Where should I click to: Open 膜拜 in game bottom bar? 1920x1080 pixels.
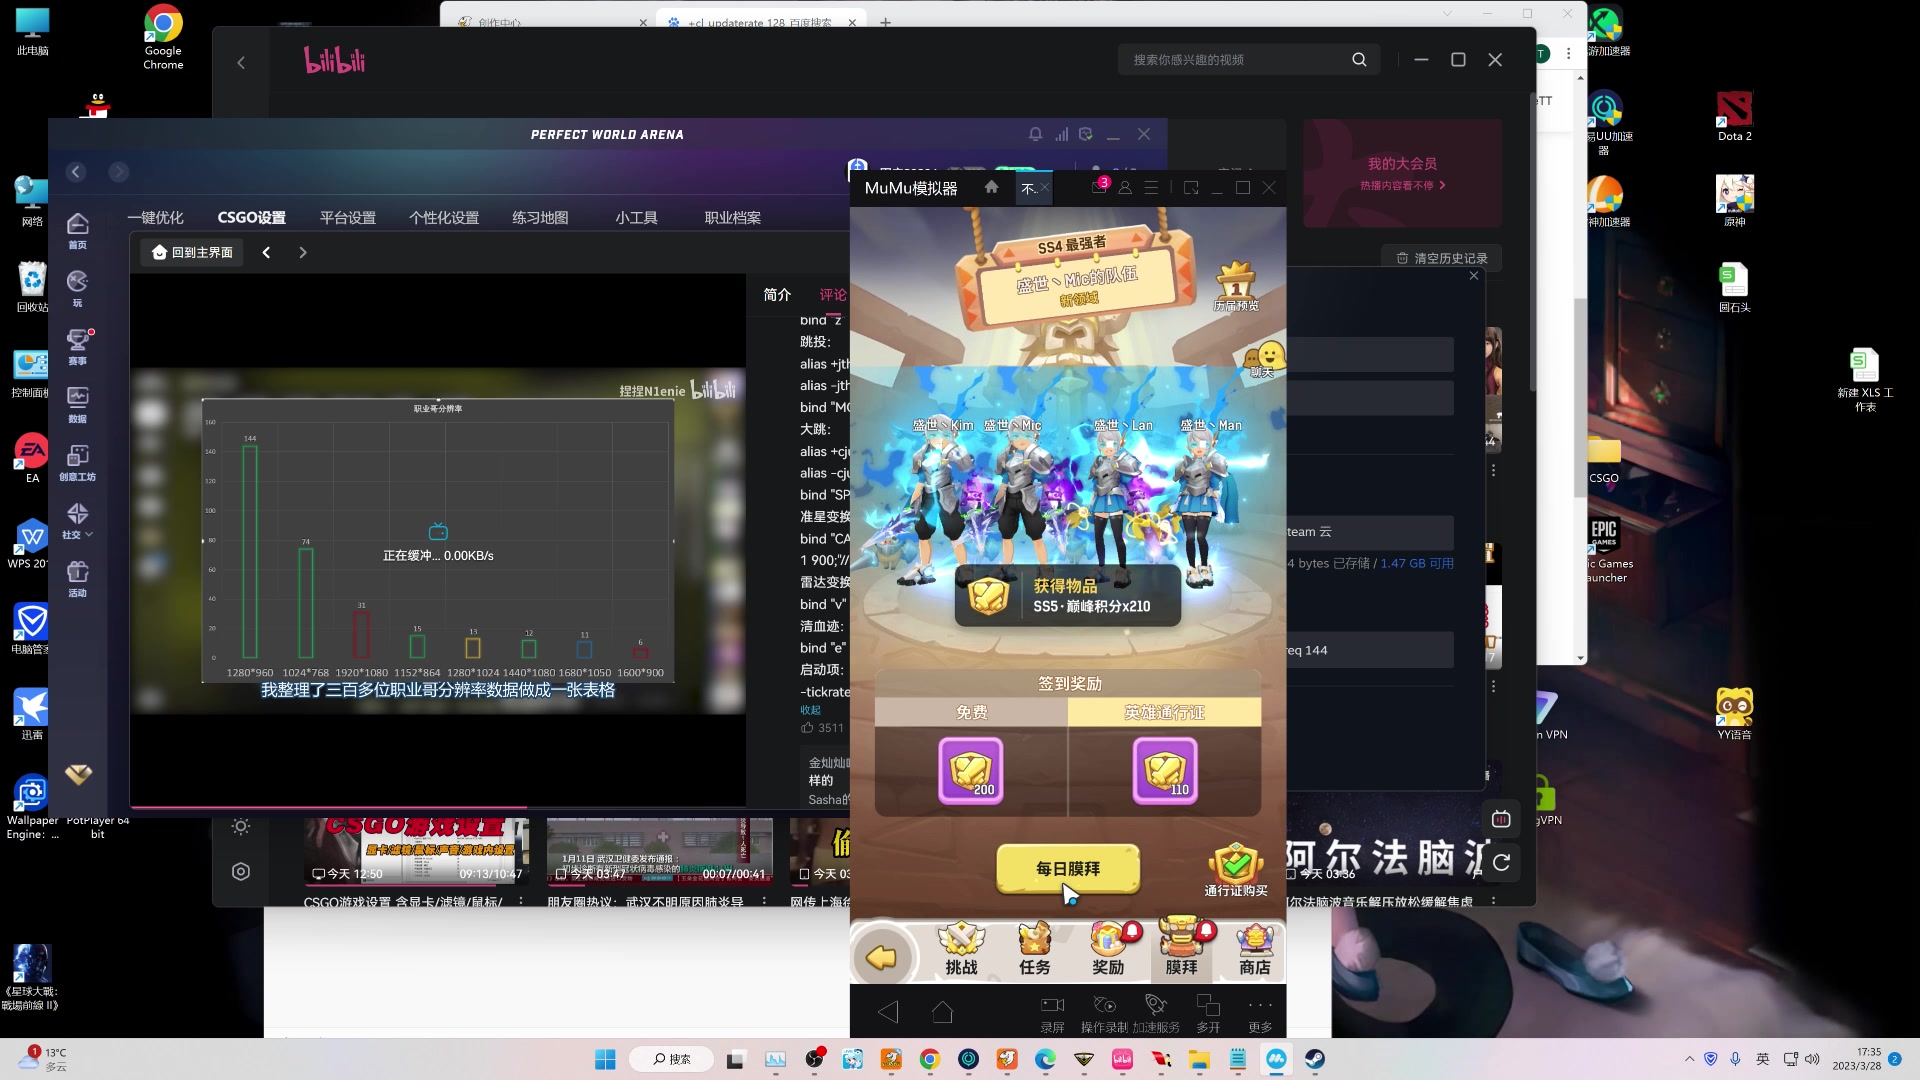[x=1181, y=948]
